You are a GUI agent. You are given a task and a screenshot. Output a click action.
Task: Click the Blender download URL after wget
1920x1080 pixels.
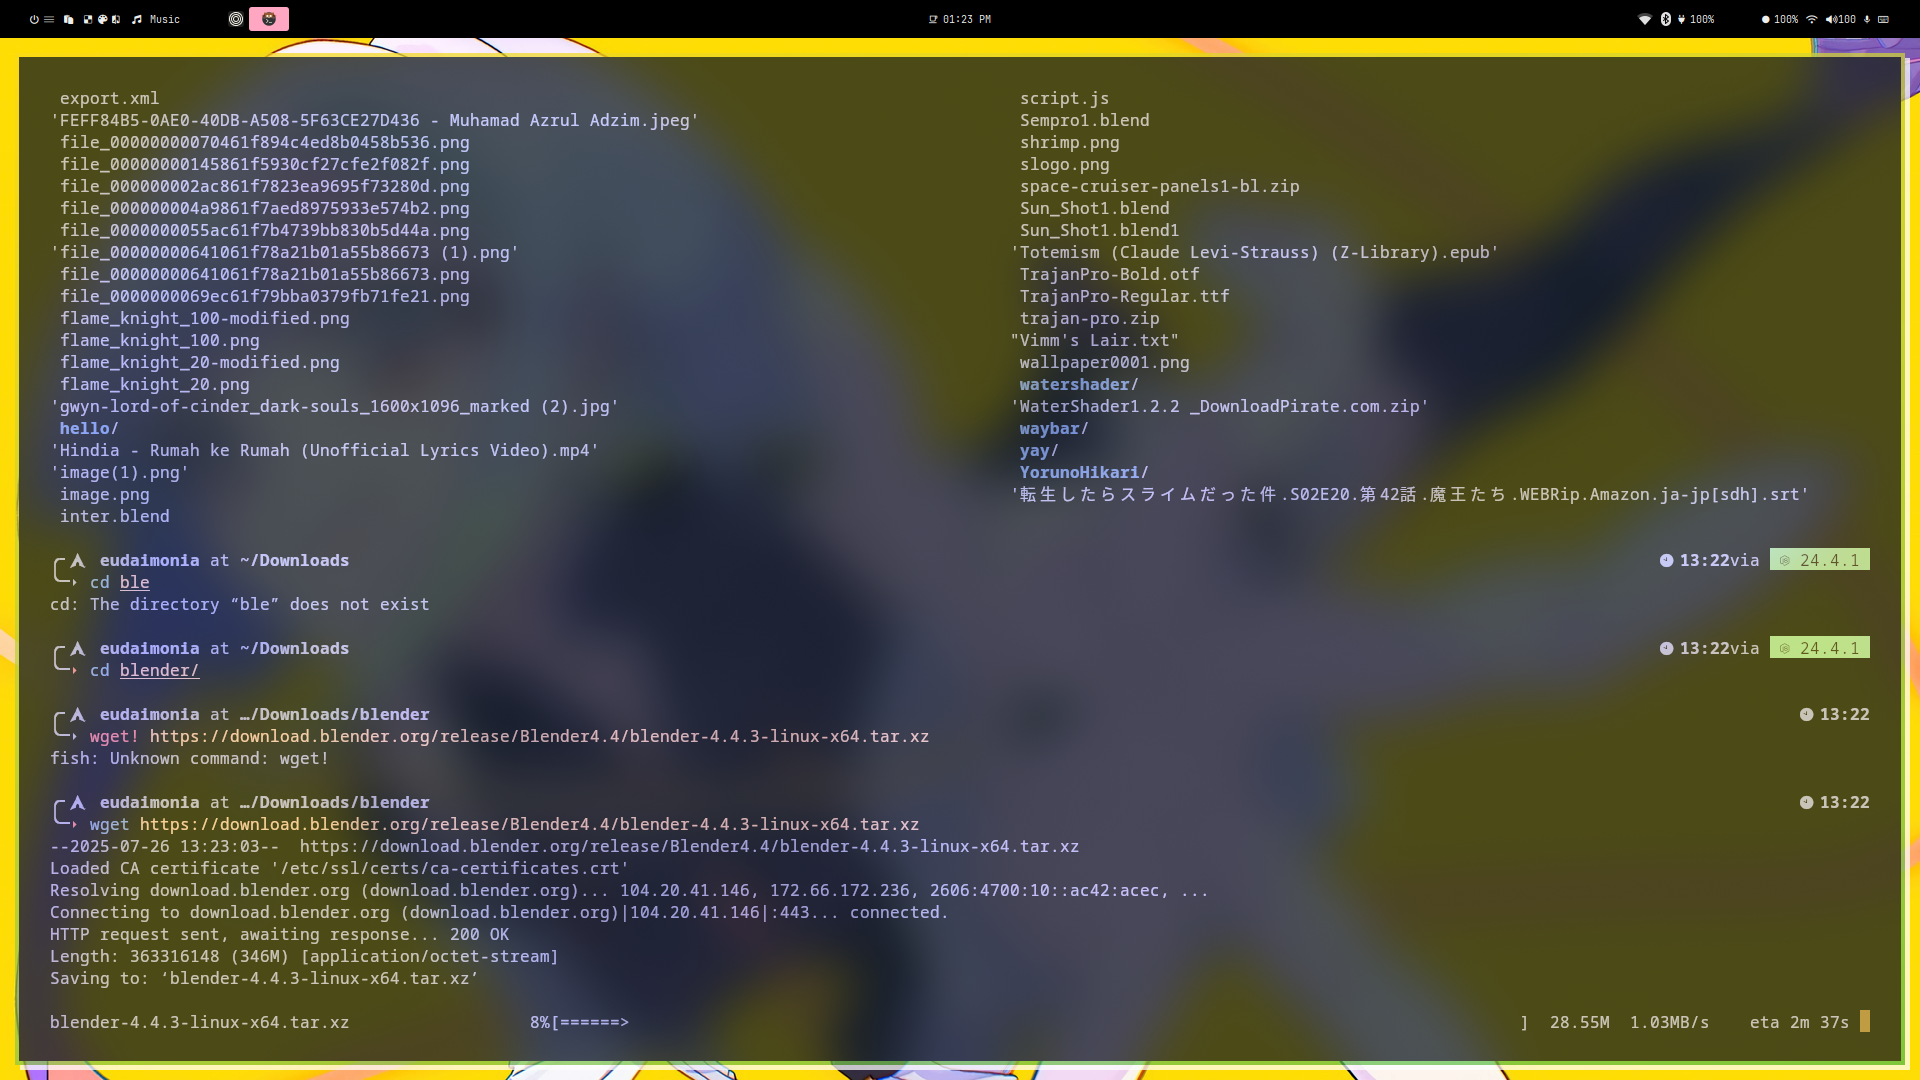click(x=529, y=825)
